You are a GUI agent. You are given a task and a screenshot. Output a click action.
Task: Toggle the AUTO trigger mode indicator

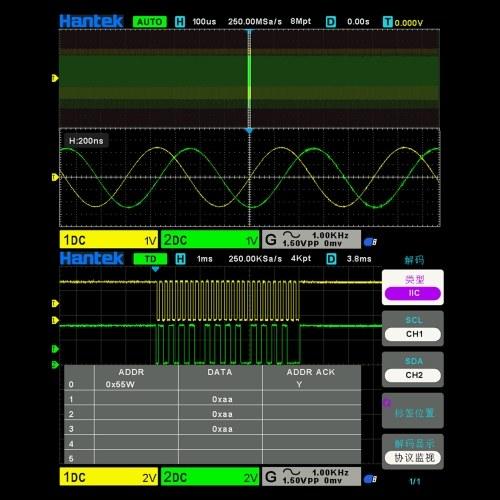150,22
